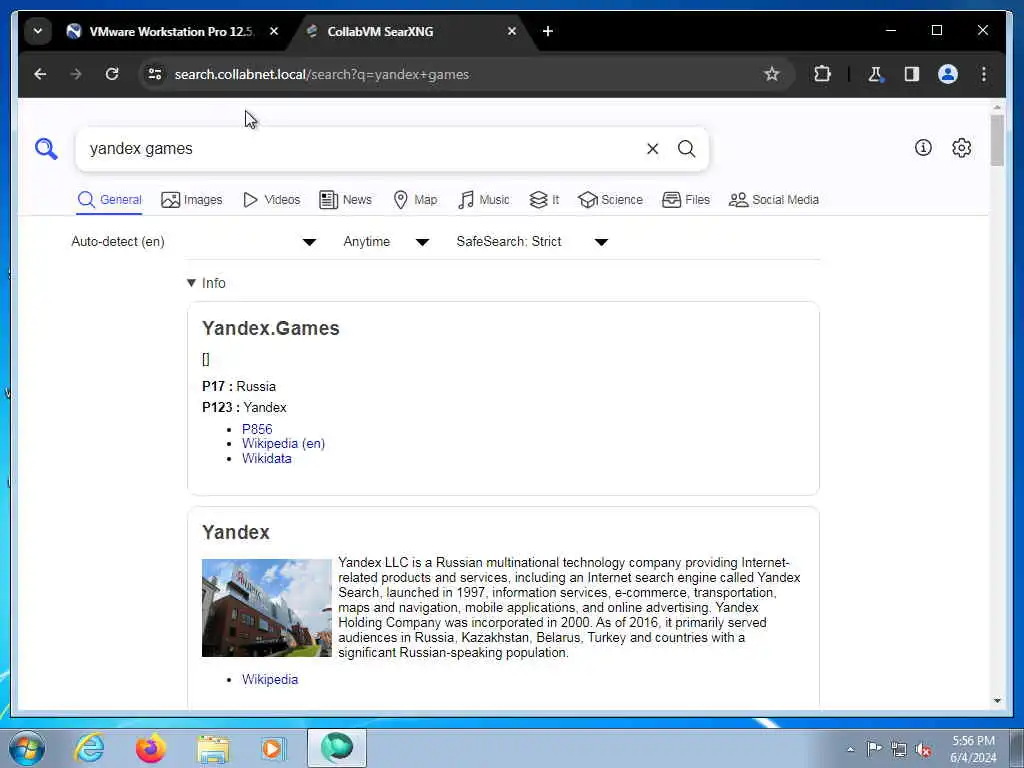Click the Yandex building thumbnail
The width and height of the screenshot is (1024, 768).
click(x=266, y=607)
